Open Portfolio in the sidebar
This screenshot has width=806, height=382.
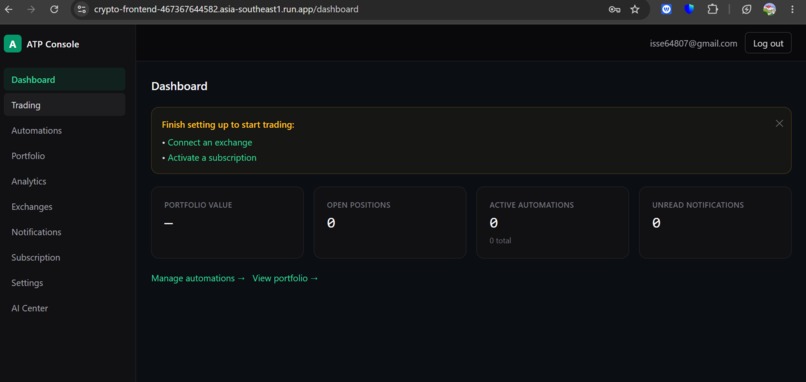(64, 156)
